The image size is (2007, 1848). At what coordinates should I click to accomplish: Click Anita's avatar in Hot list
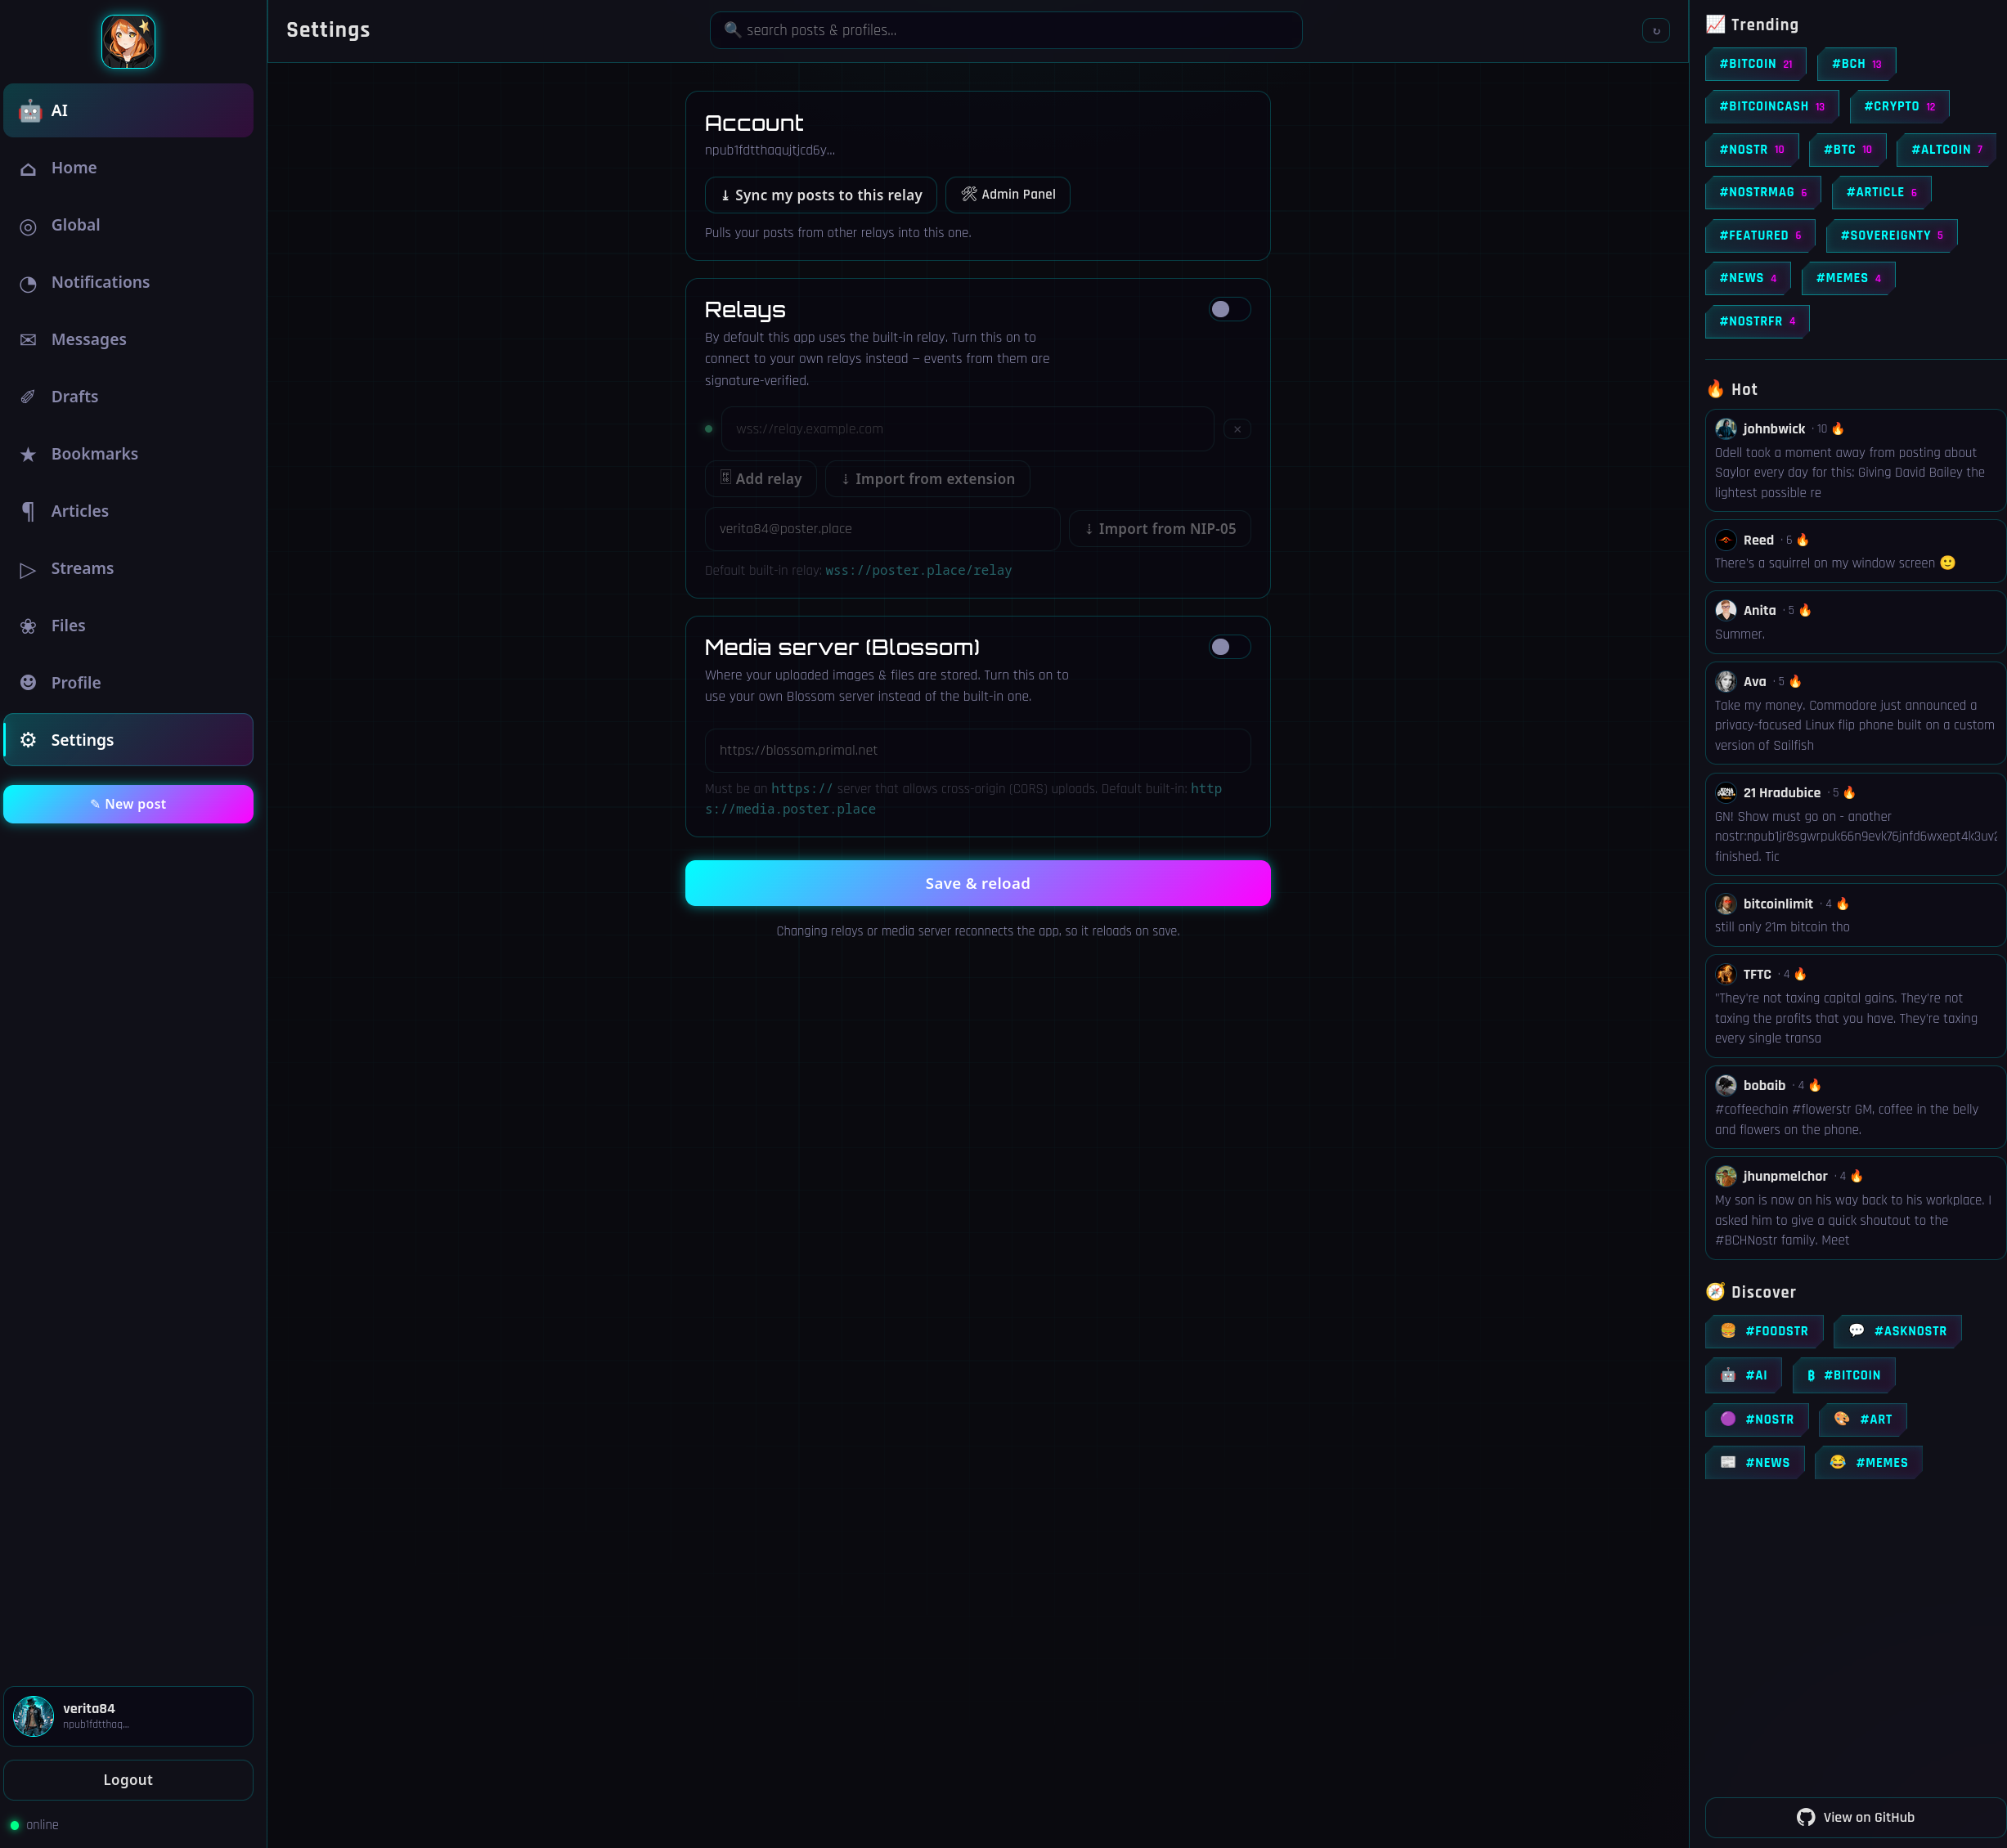(x=1726, y=610)
